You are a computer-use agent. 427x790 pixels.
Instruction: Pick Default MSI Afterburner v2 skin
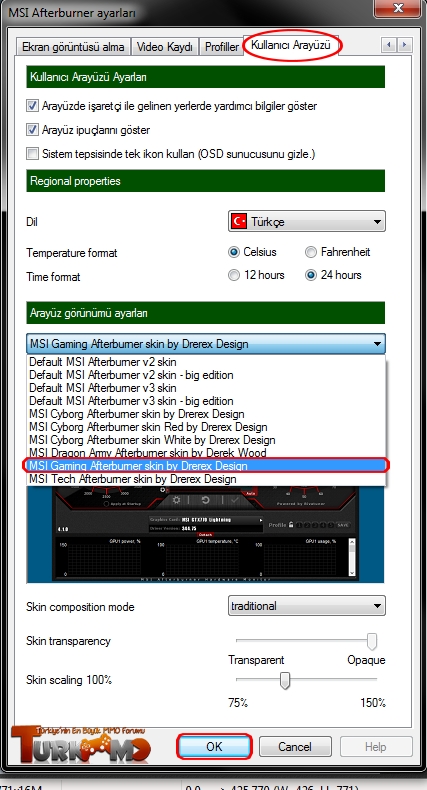(206, 362)
